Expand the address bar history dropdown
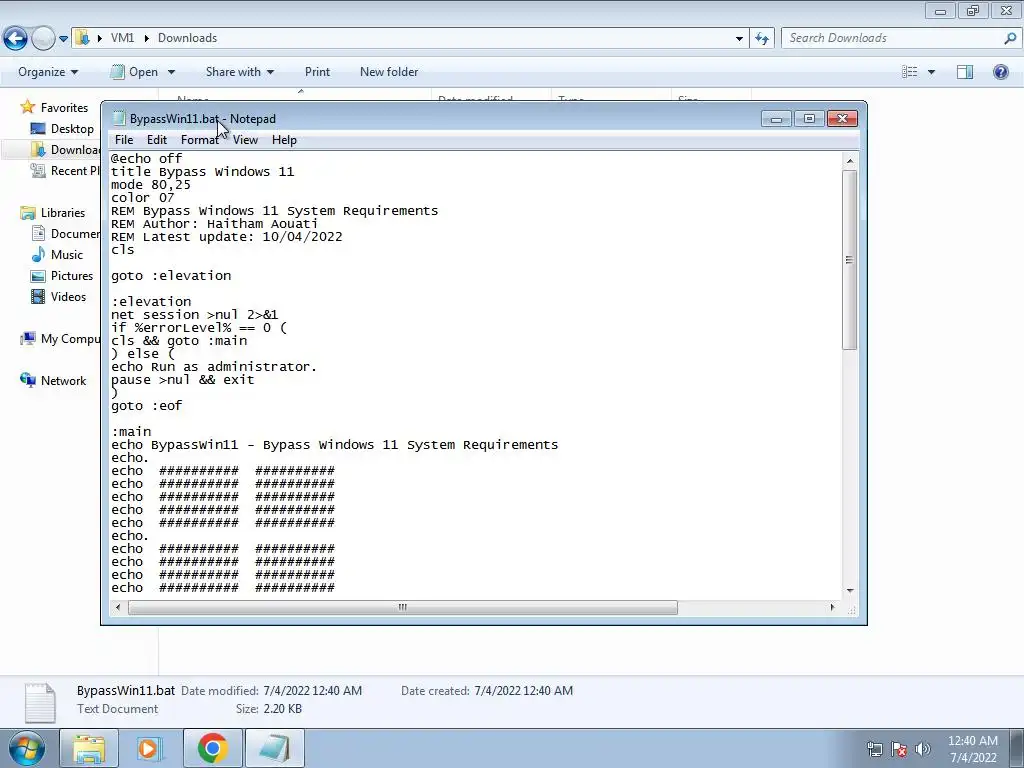Image resolution: width=1024 pixels, height=768 pixels. click(x=739, y=39)
